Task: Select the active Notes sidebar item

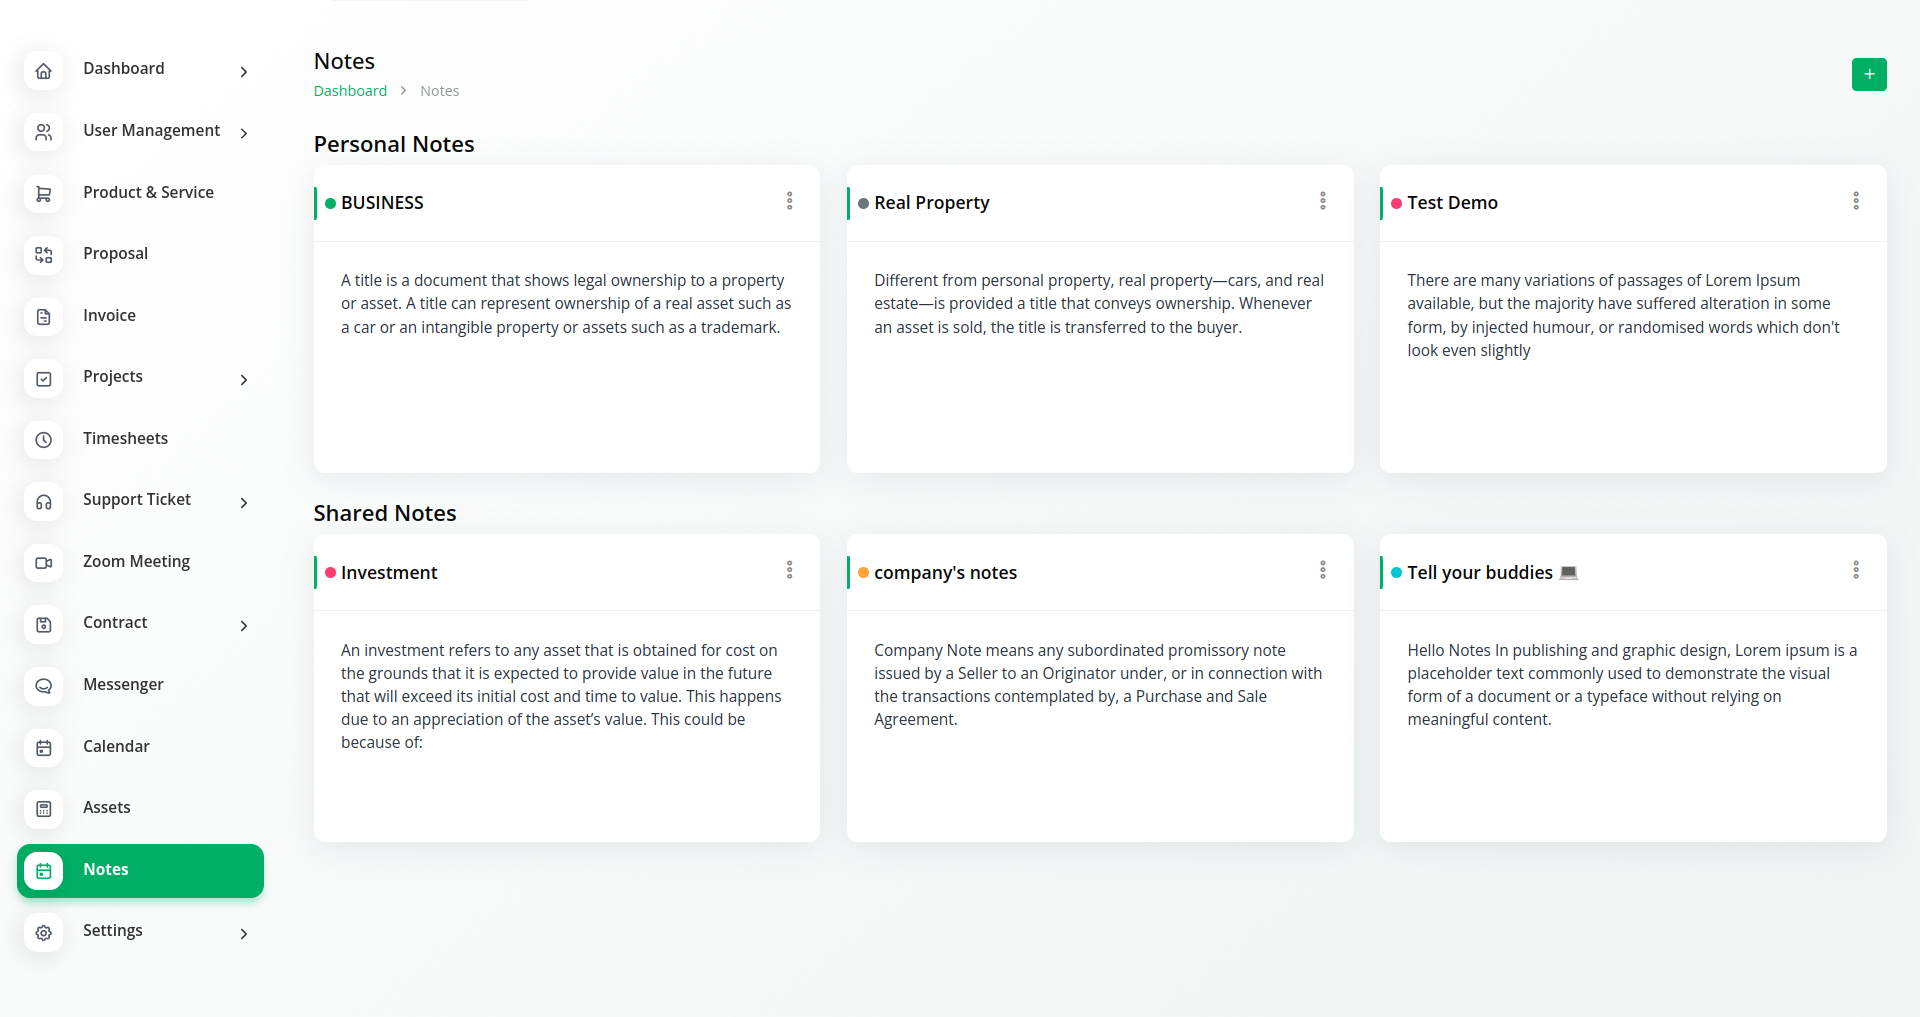Action: point(140,870)
